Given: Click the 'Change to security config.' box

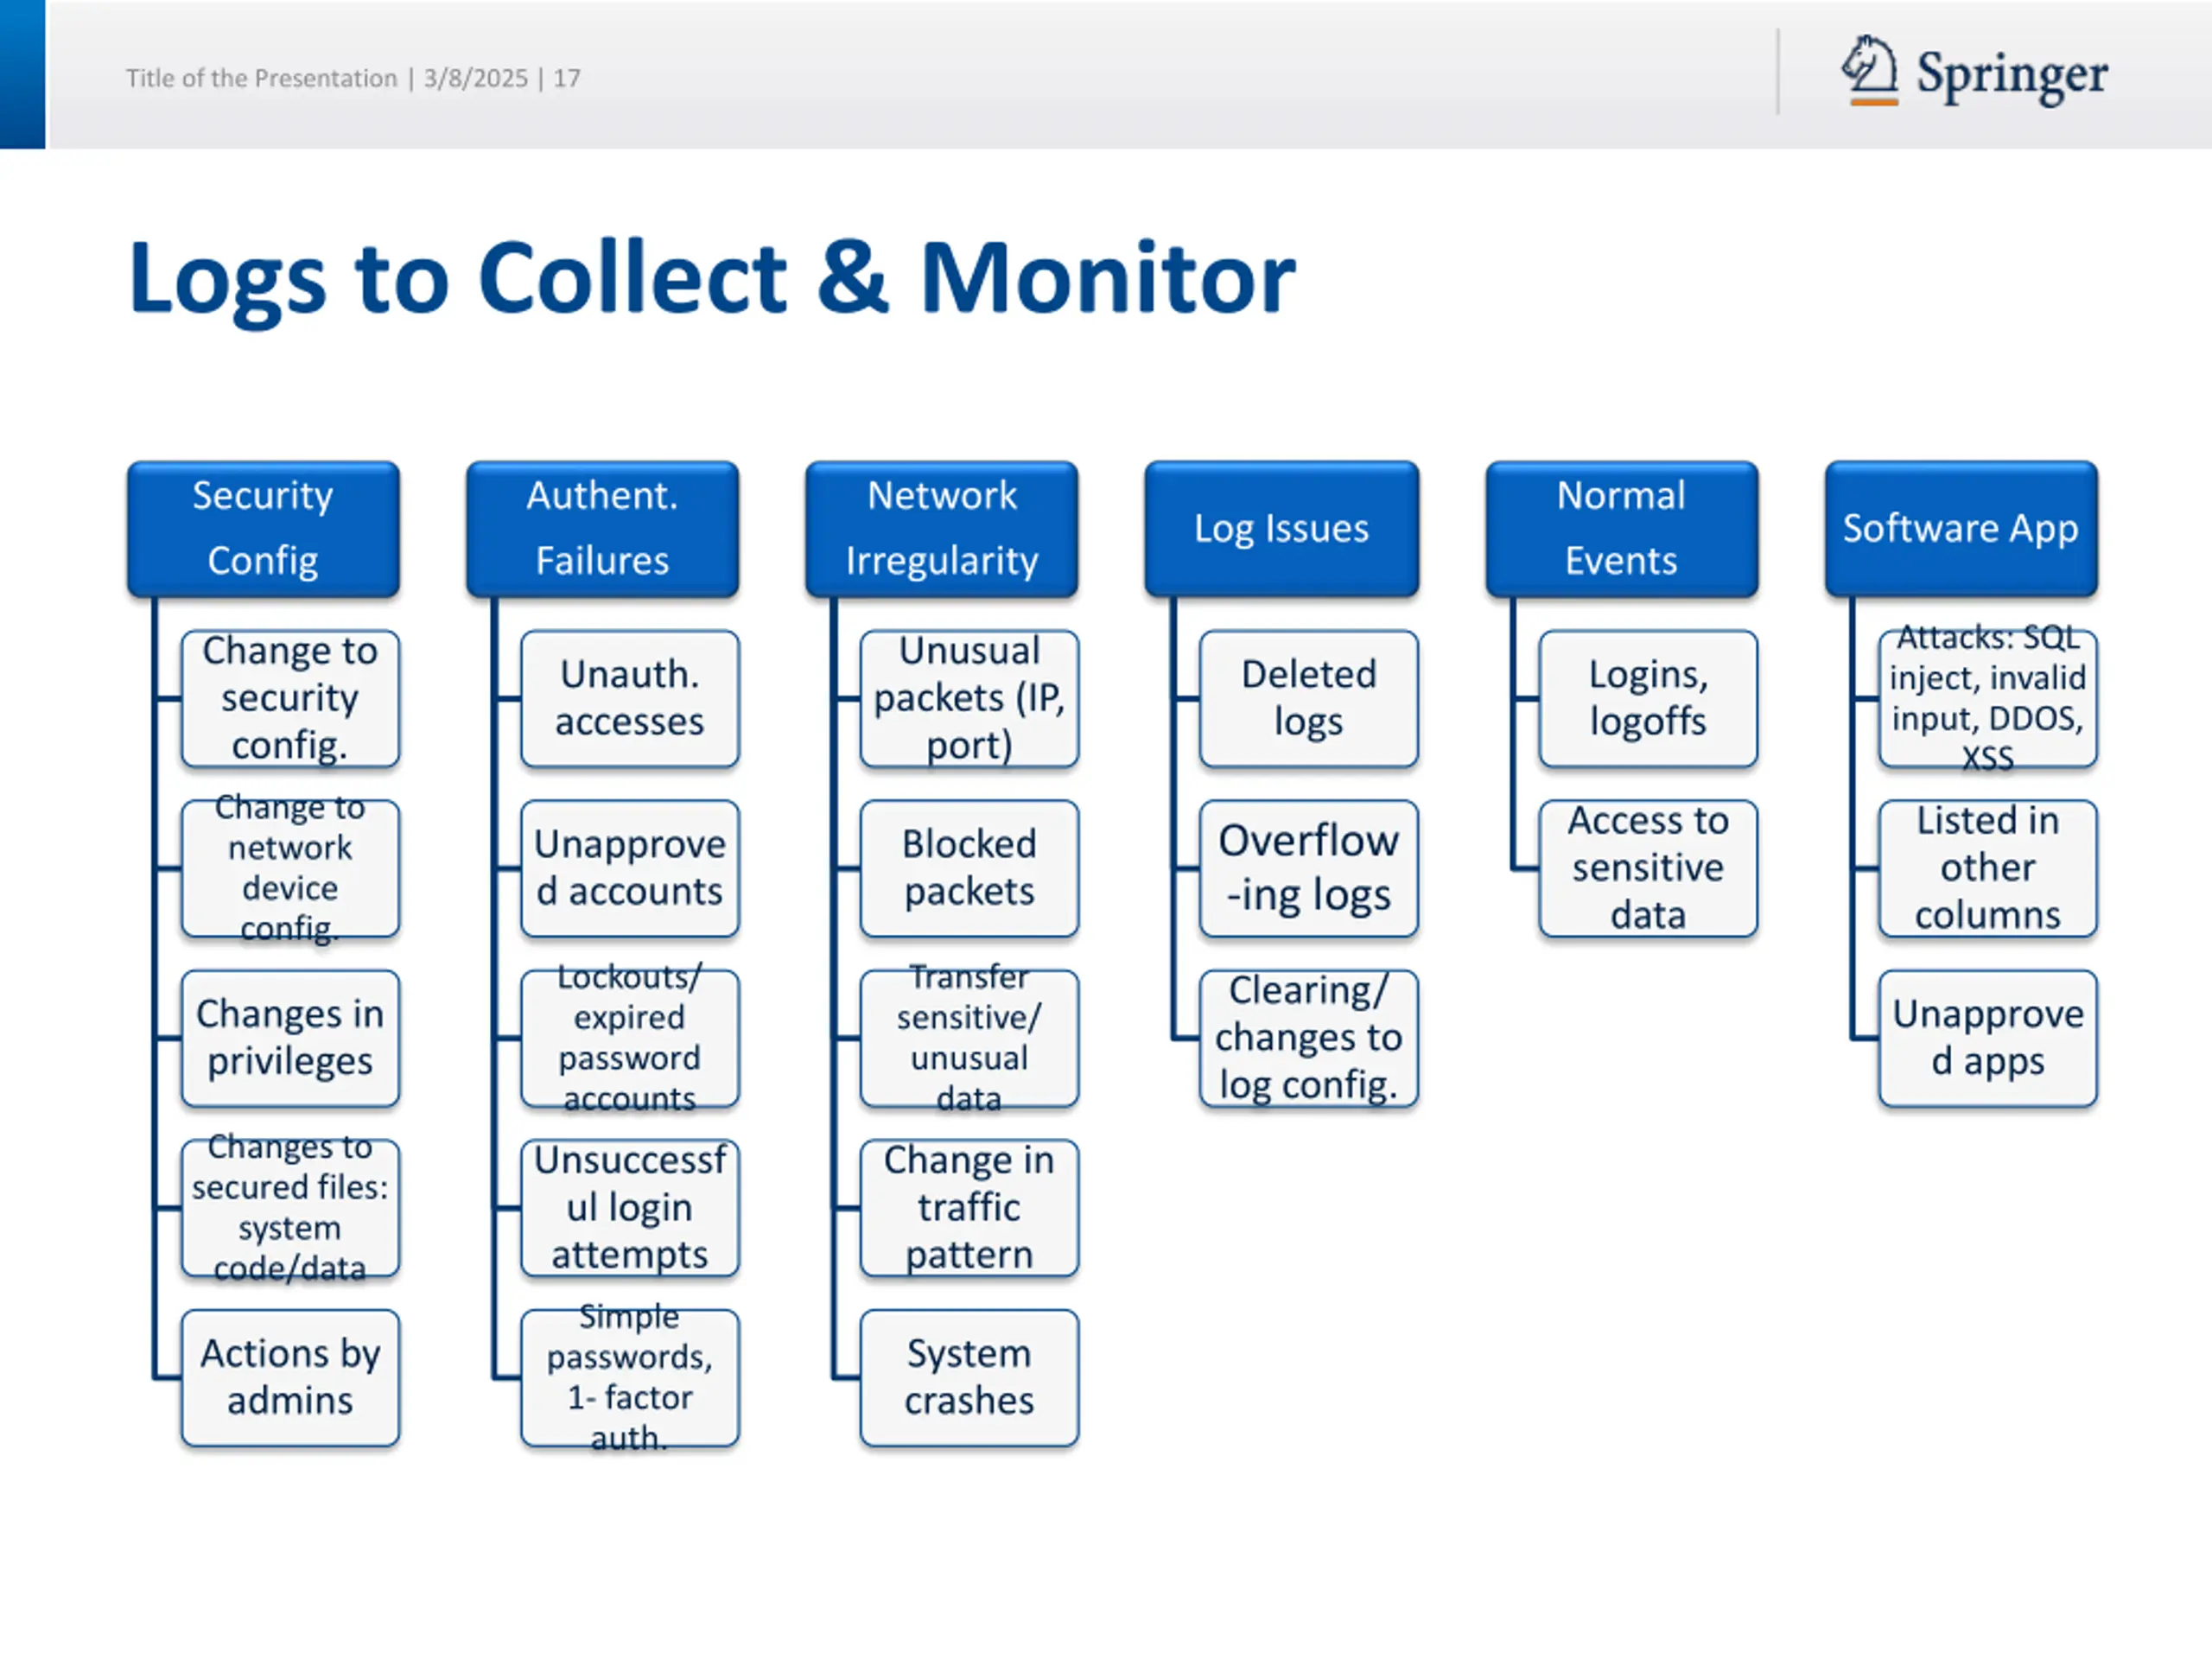Looking at the screenshot, I should tap(290, 698).
